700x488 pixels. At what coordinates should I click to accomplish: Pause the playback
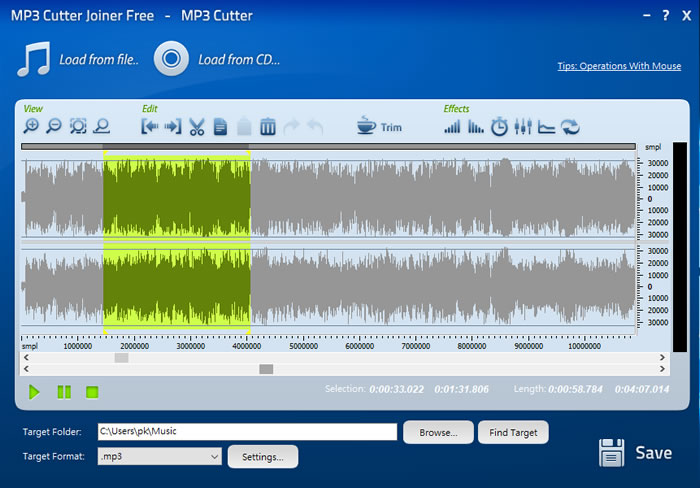[x=64, y=392]
